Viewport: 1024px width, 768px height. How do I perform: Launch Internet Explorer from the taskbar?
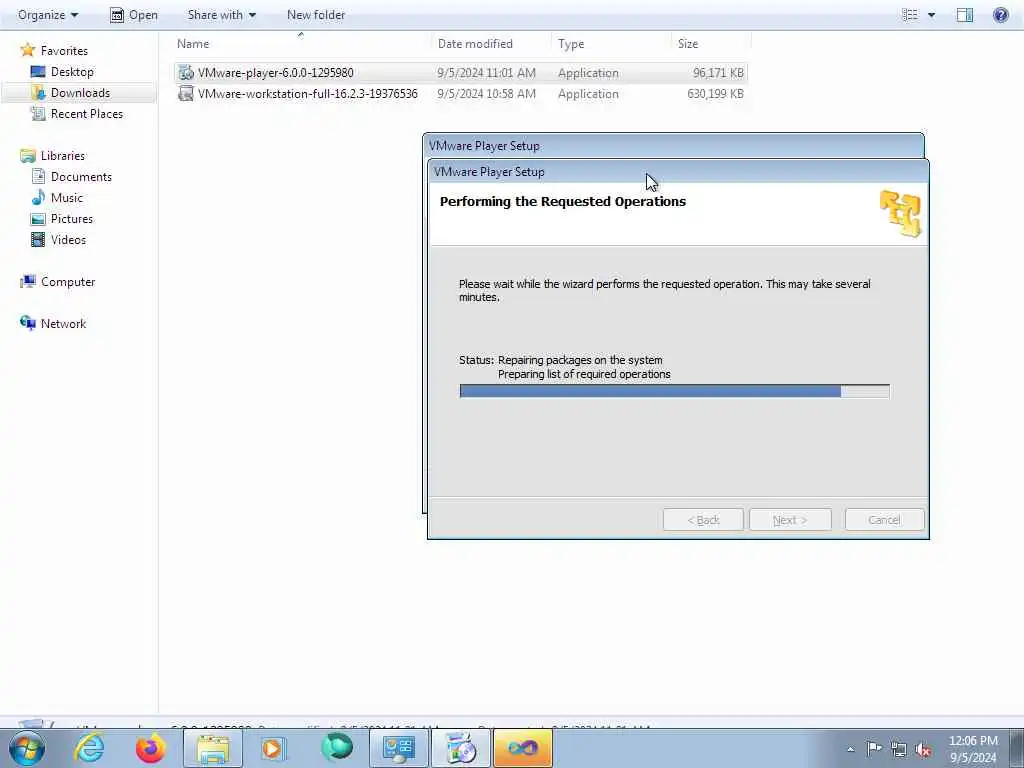click(89, 748)
